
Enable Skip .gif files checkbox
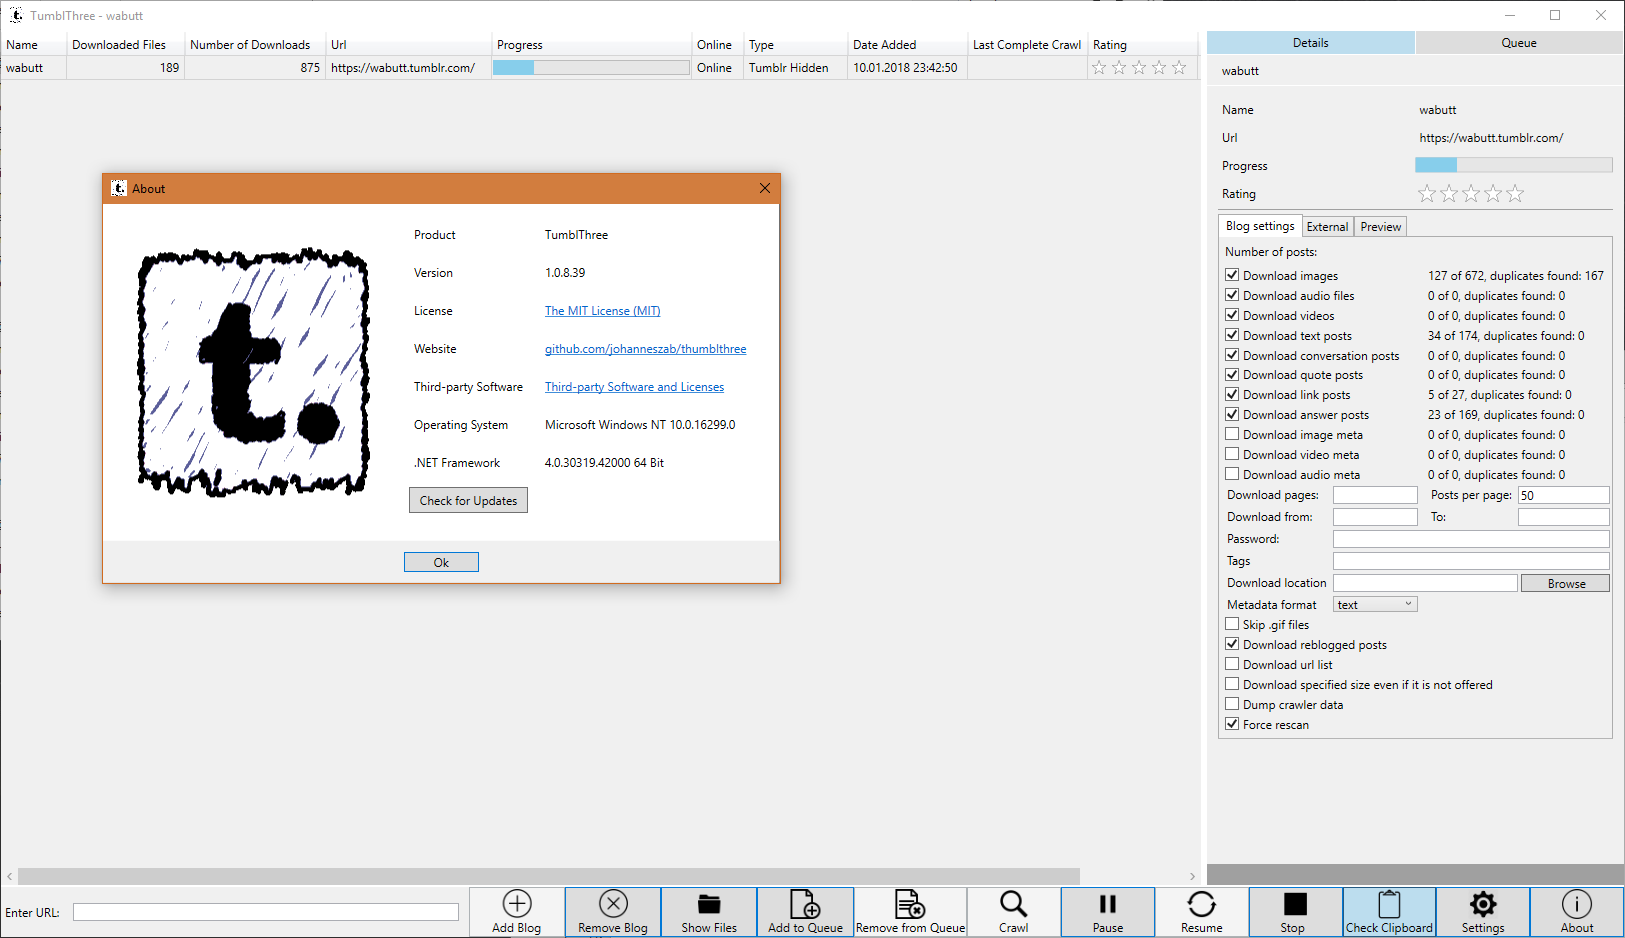click(x=1232, y=624)
